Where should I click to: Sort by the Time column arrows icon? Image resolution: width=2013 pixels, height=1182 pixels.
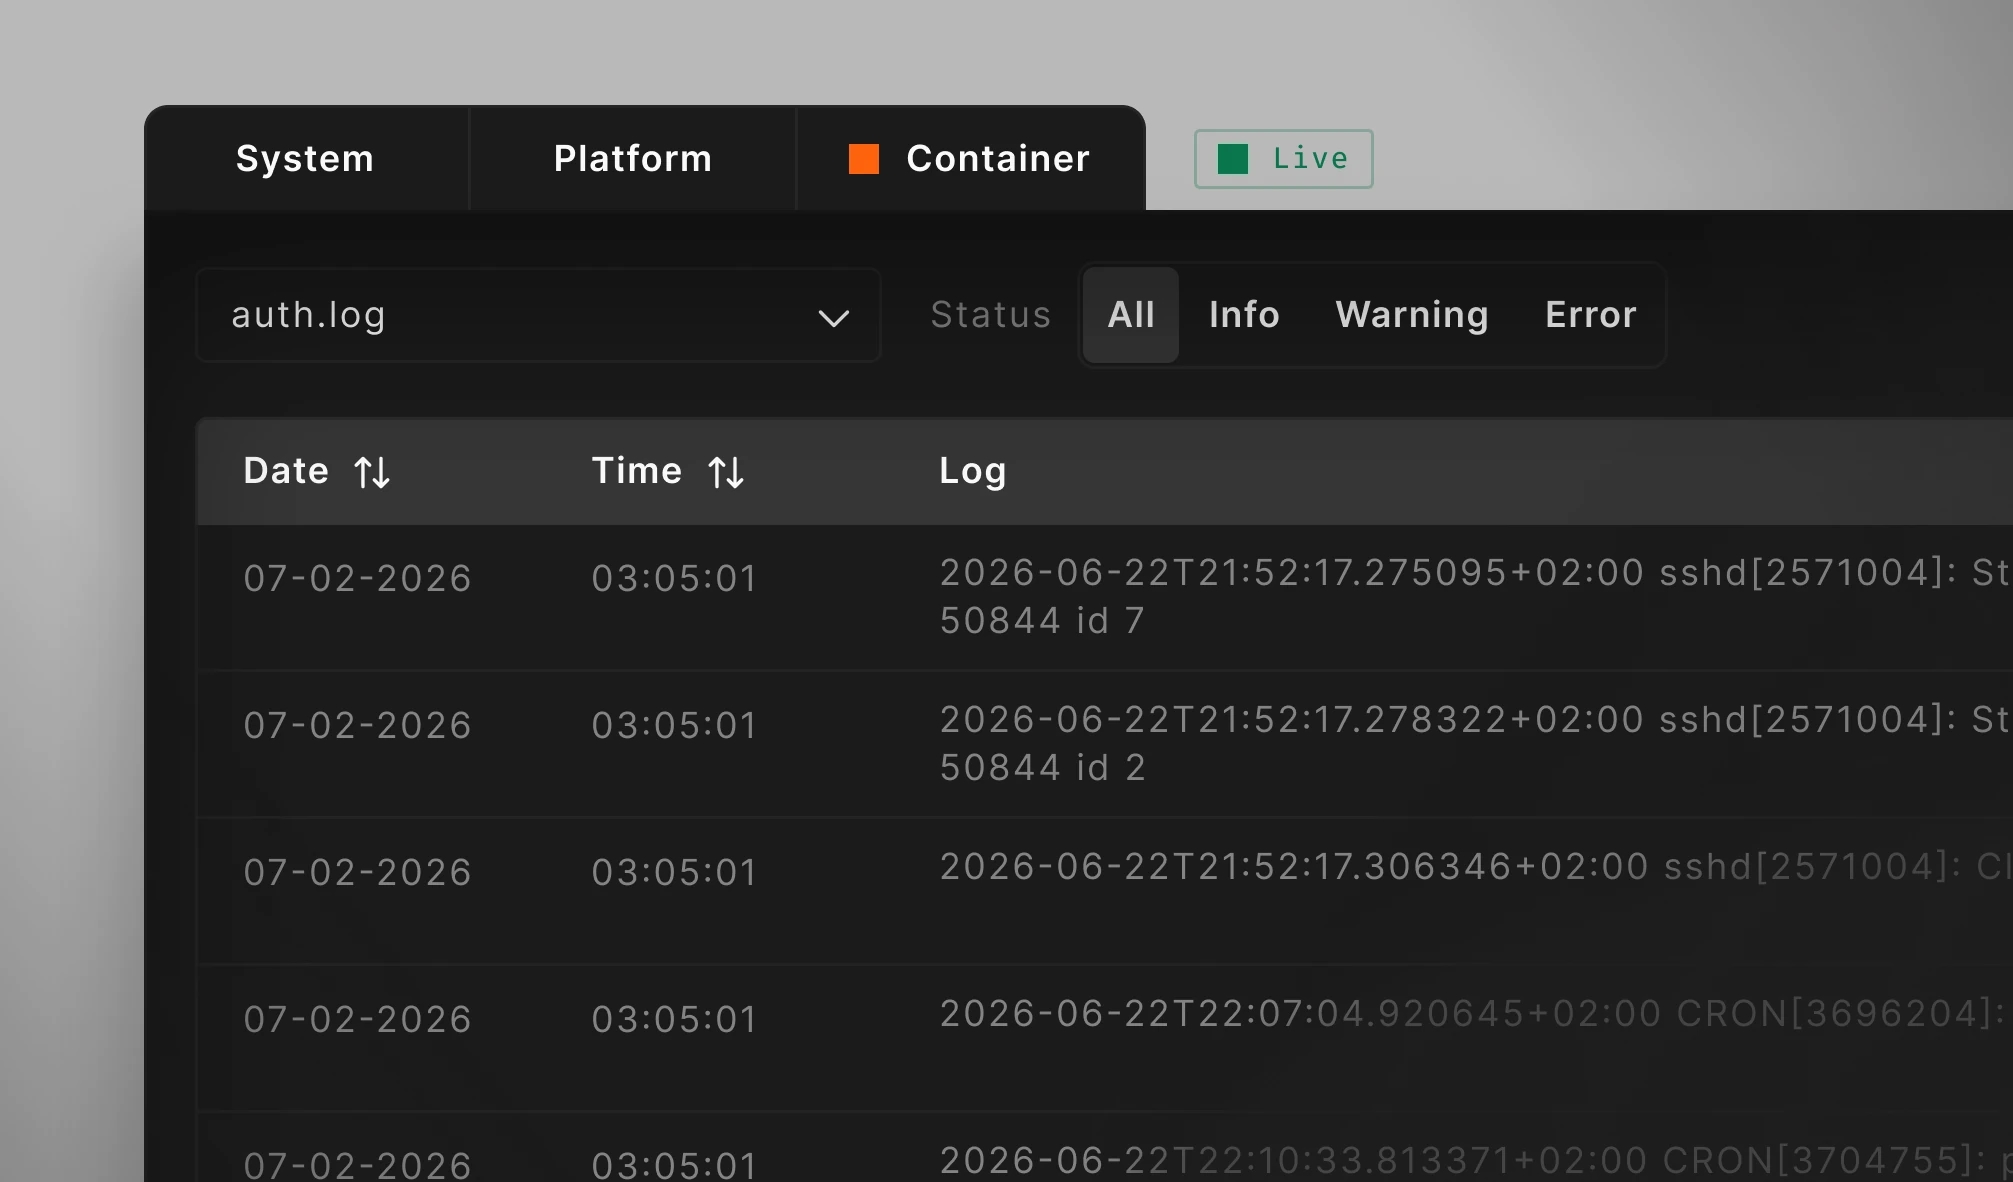click(726, 472)
